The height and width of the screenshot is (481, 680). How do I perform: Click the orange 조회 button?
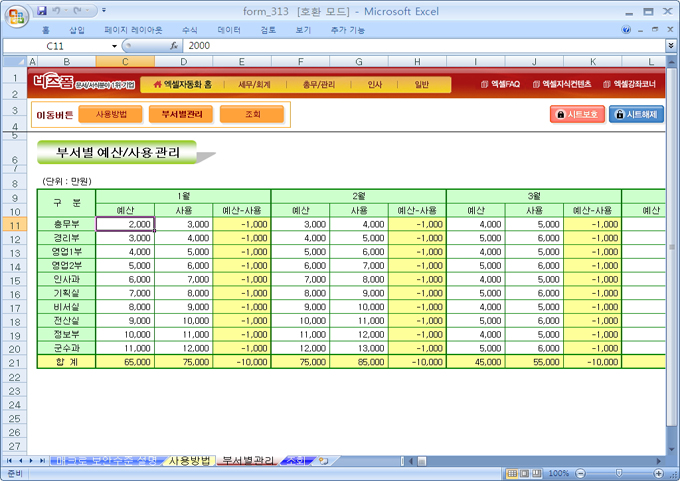[x=252, y=115]
